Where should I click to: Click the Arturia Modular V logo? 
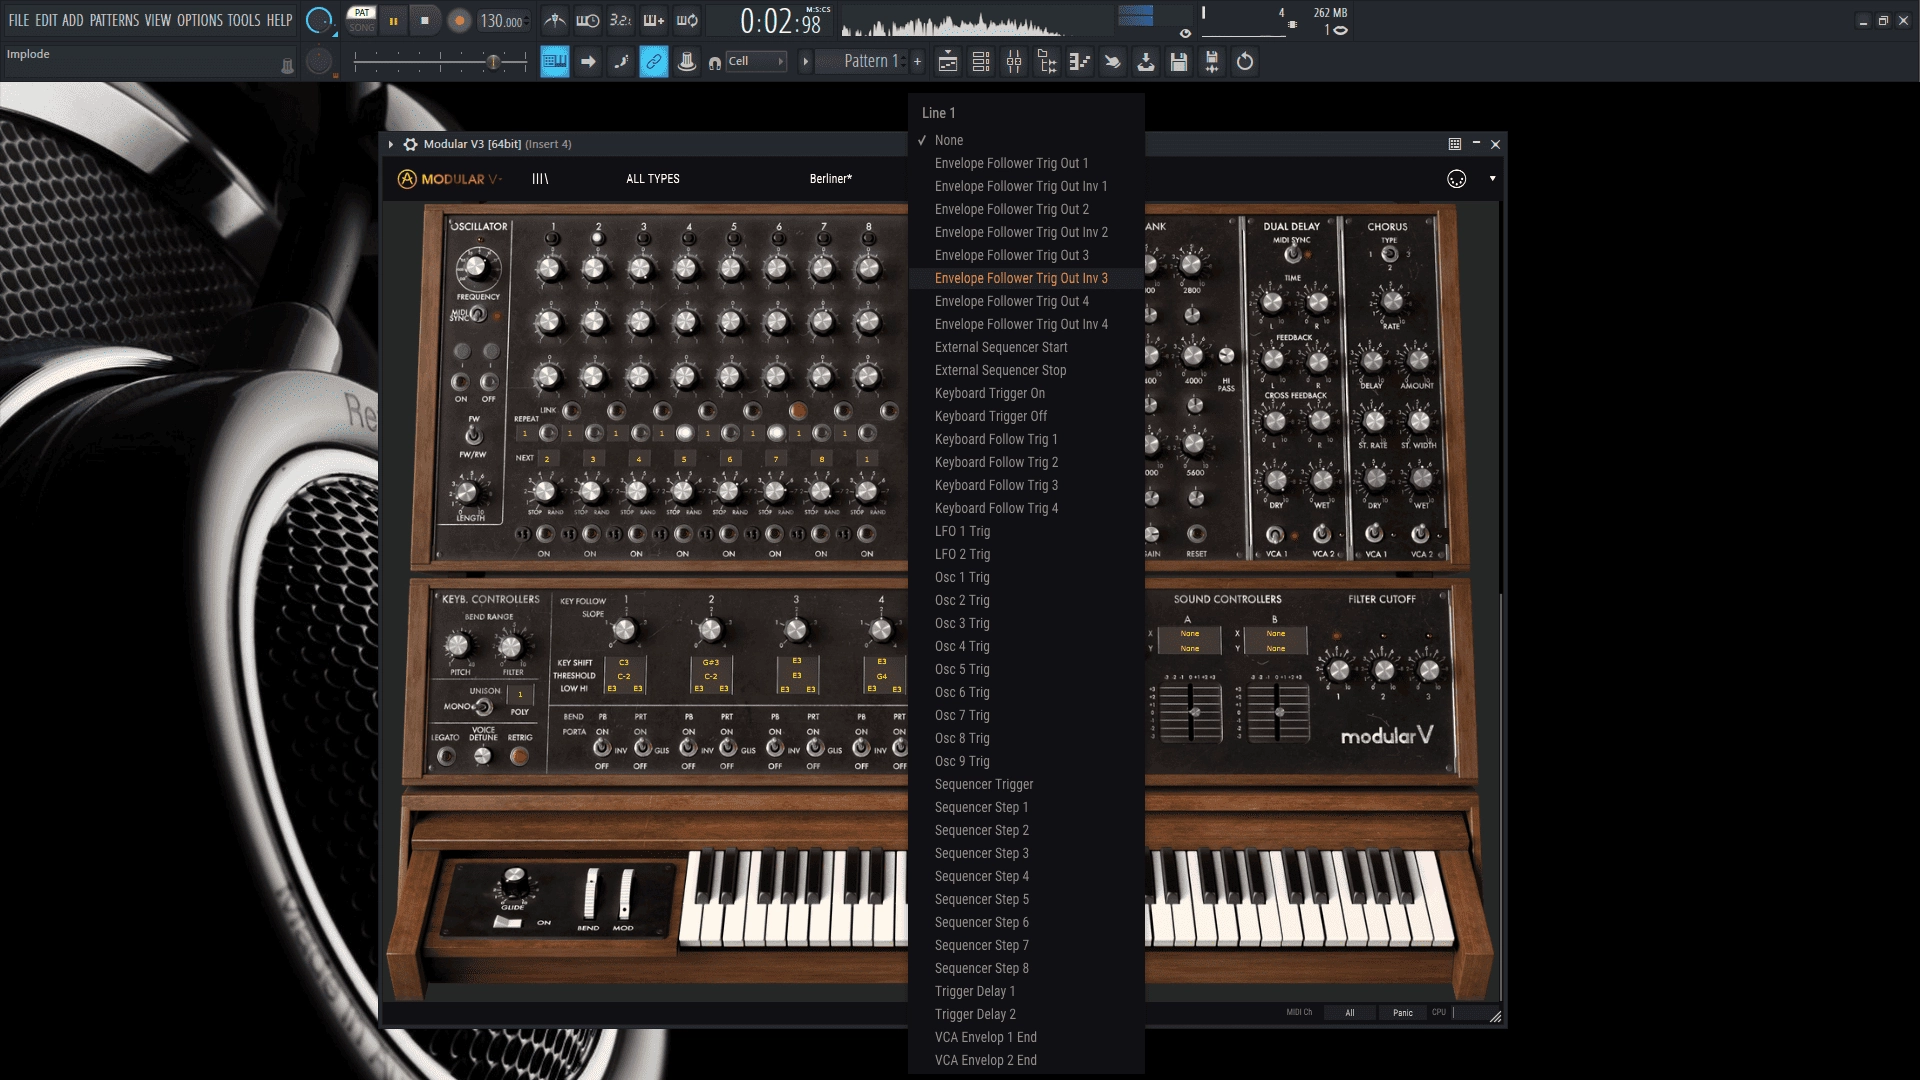(x=450, y=179)
